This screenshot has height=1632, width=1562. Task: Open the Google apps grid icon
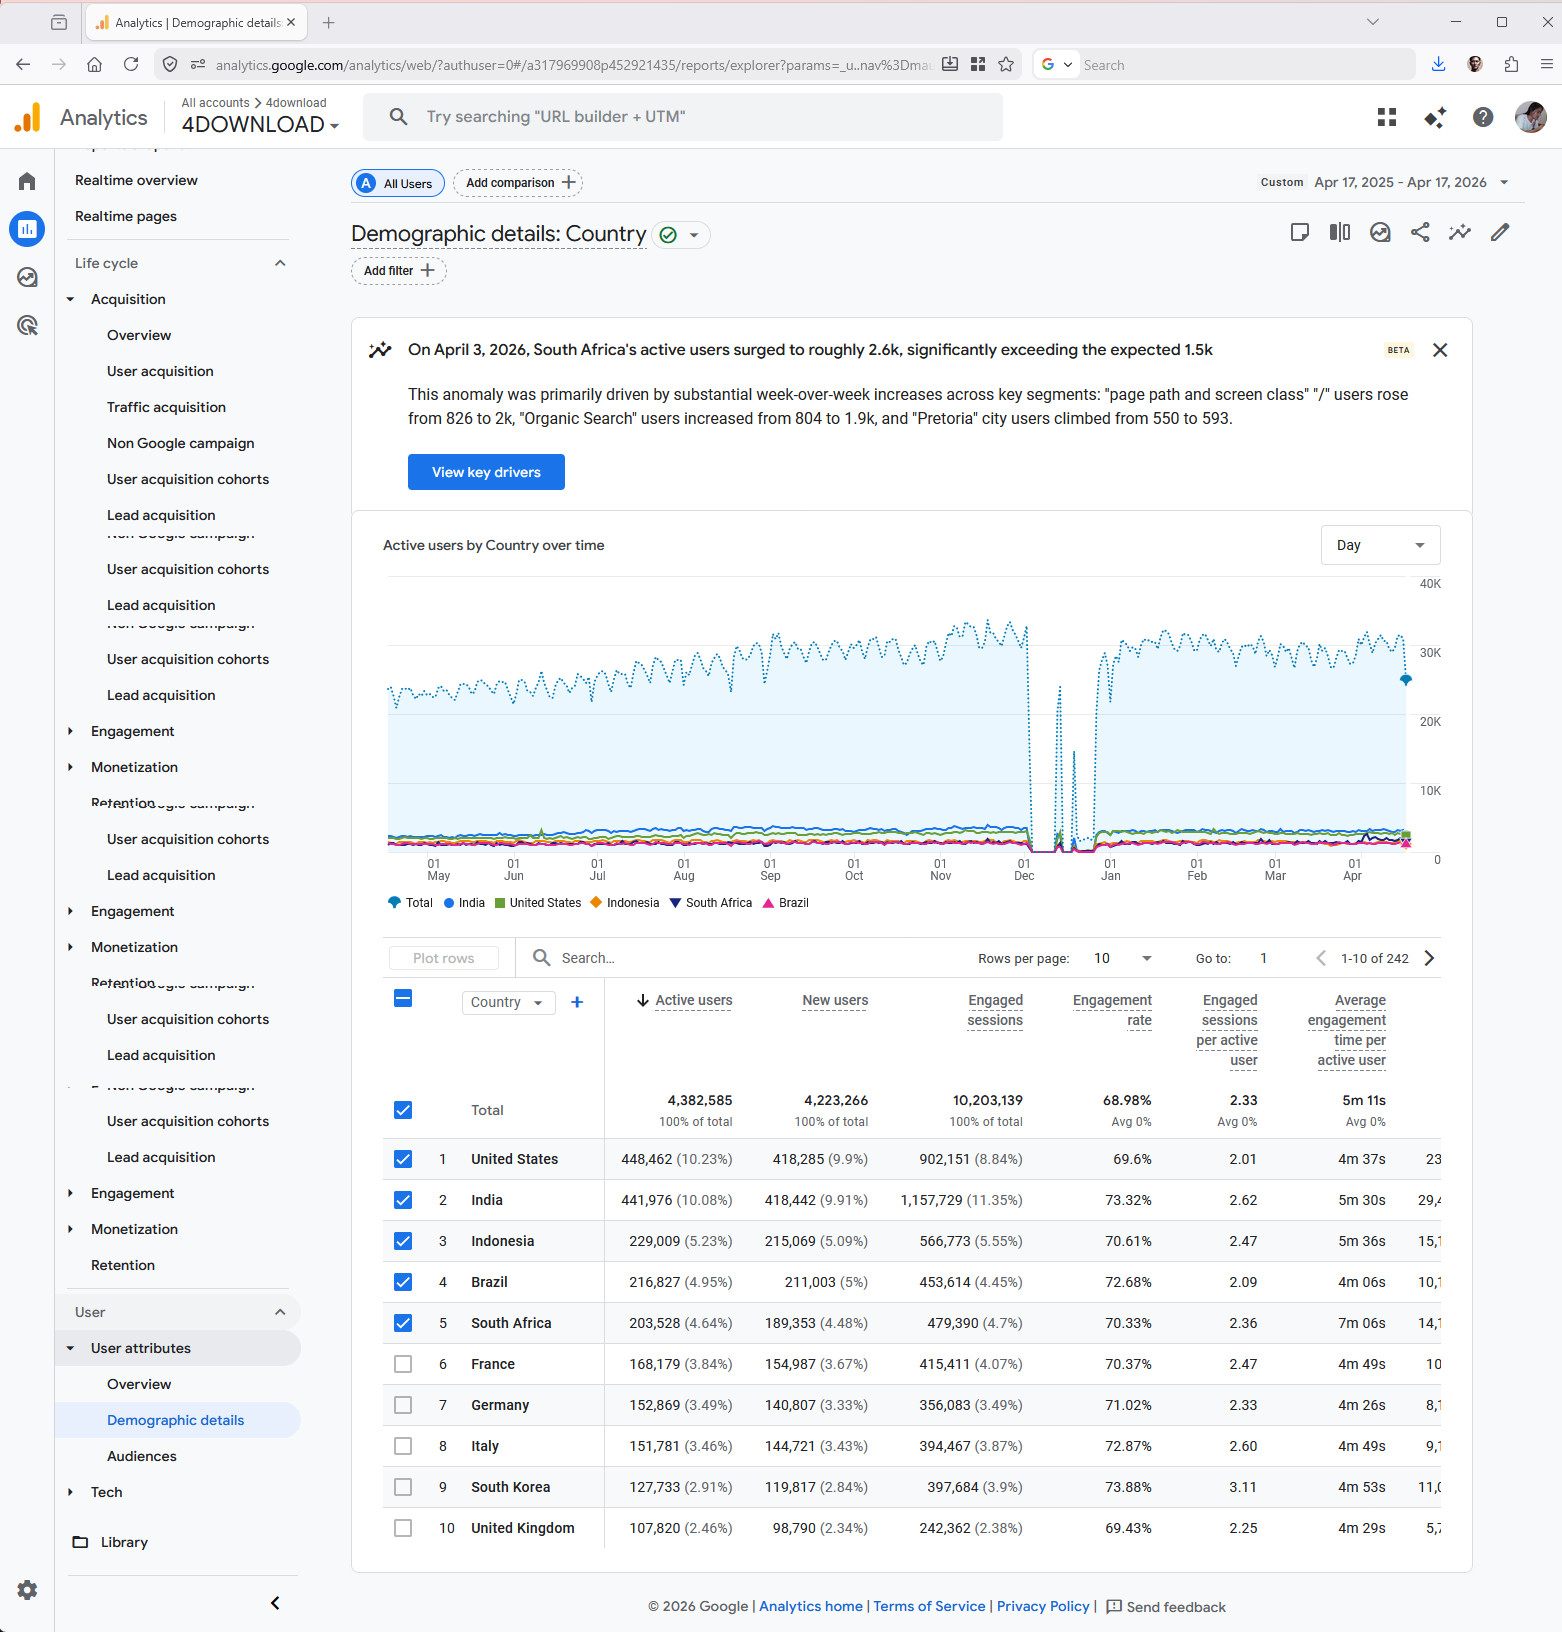pyautogui.click(x=1386, y=117)
